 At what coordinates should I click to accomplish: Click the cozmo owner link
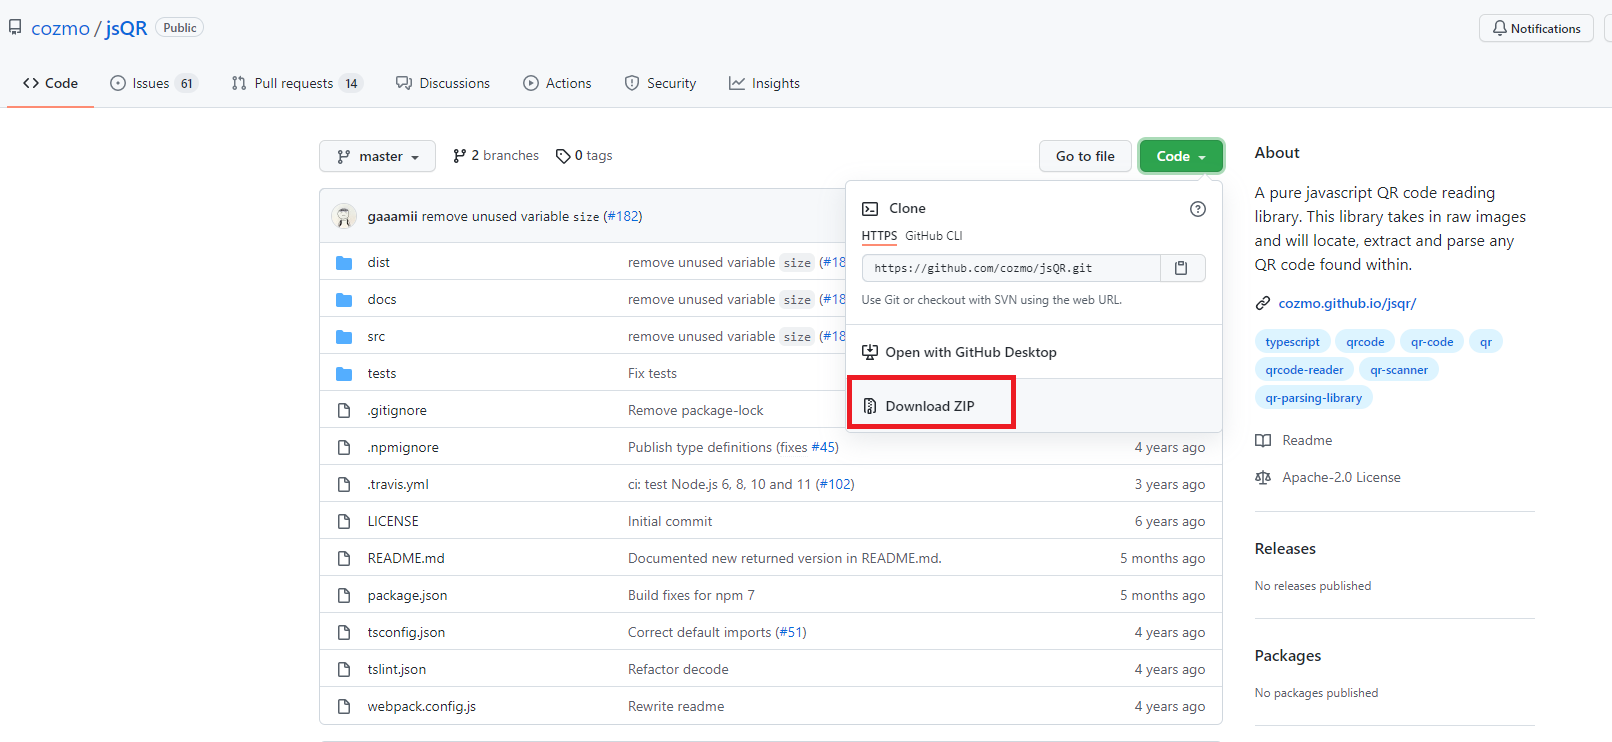[x=60, y=28]
